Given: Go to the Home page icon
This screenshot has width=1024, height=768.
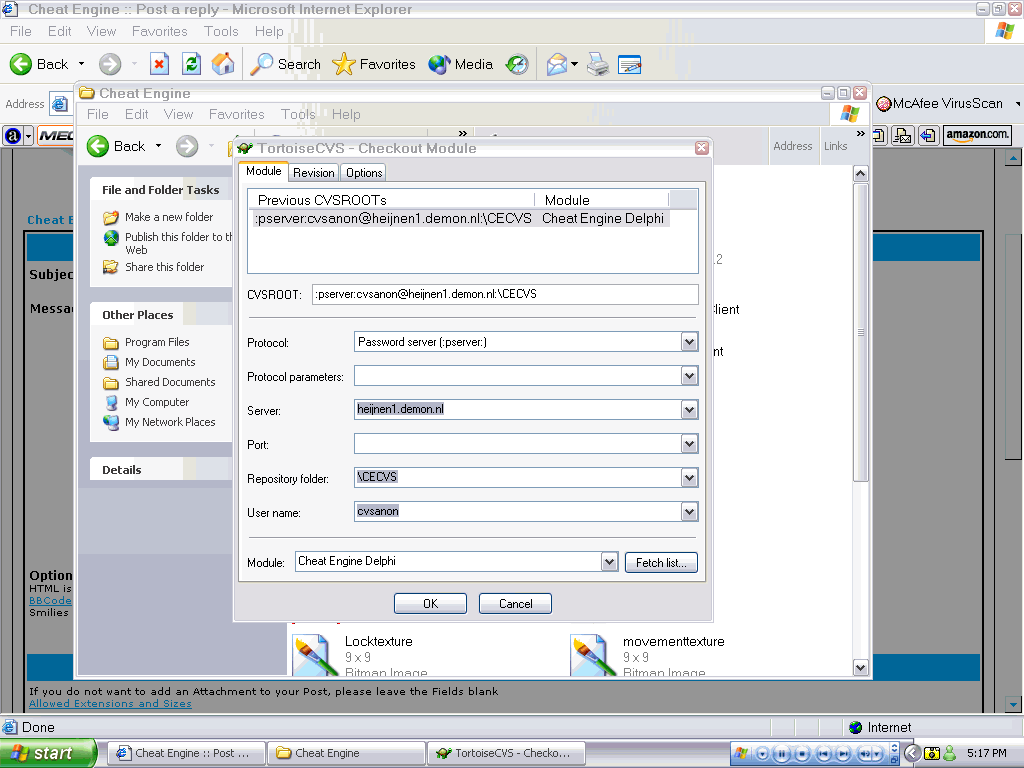Looking at the screenshot, I should (x=223, y=64).
